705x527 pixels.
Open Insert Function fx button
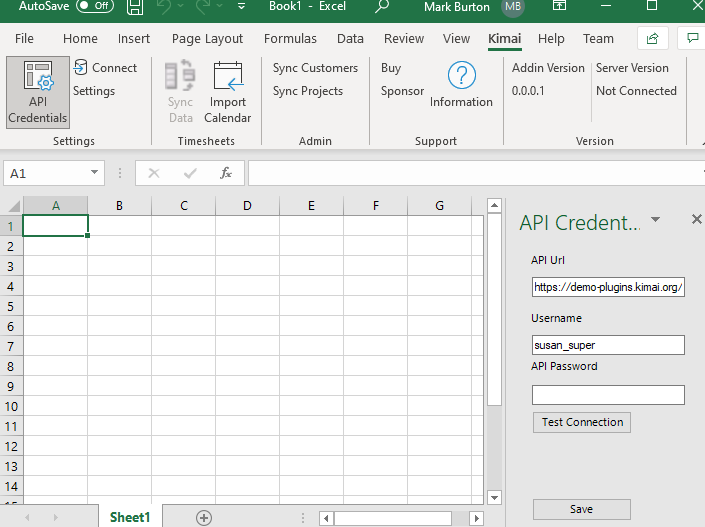226,173
